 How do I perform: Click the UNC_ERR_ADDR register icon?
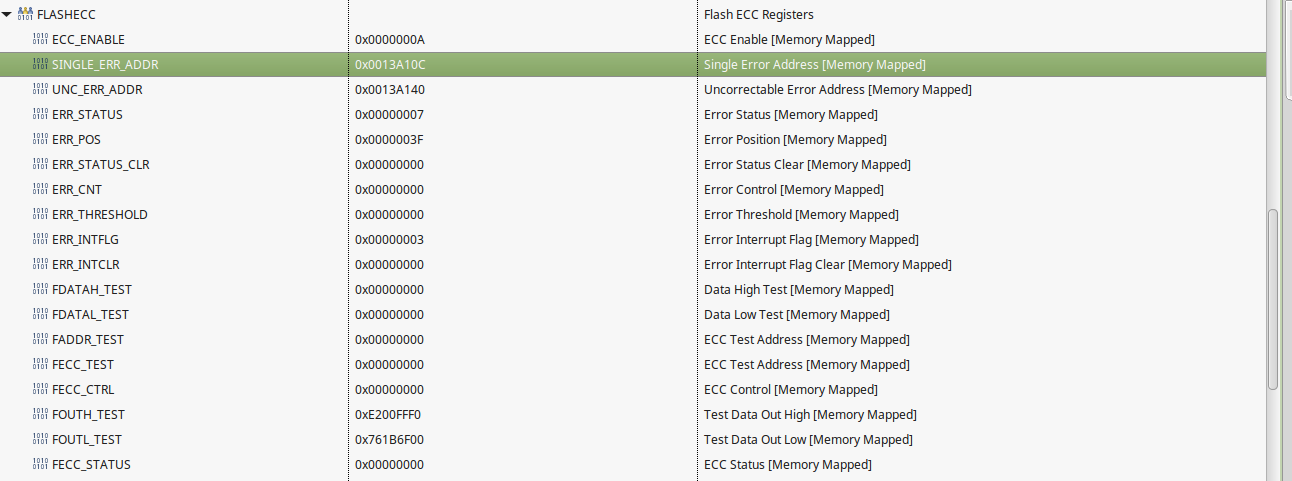tap(40, 89)
